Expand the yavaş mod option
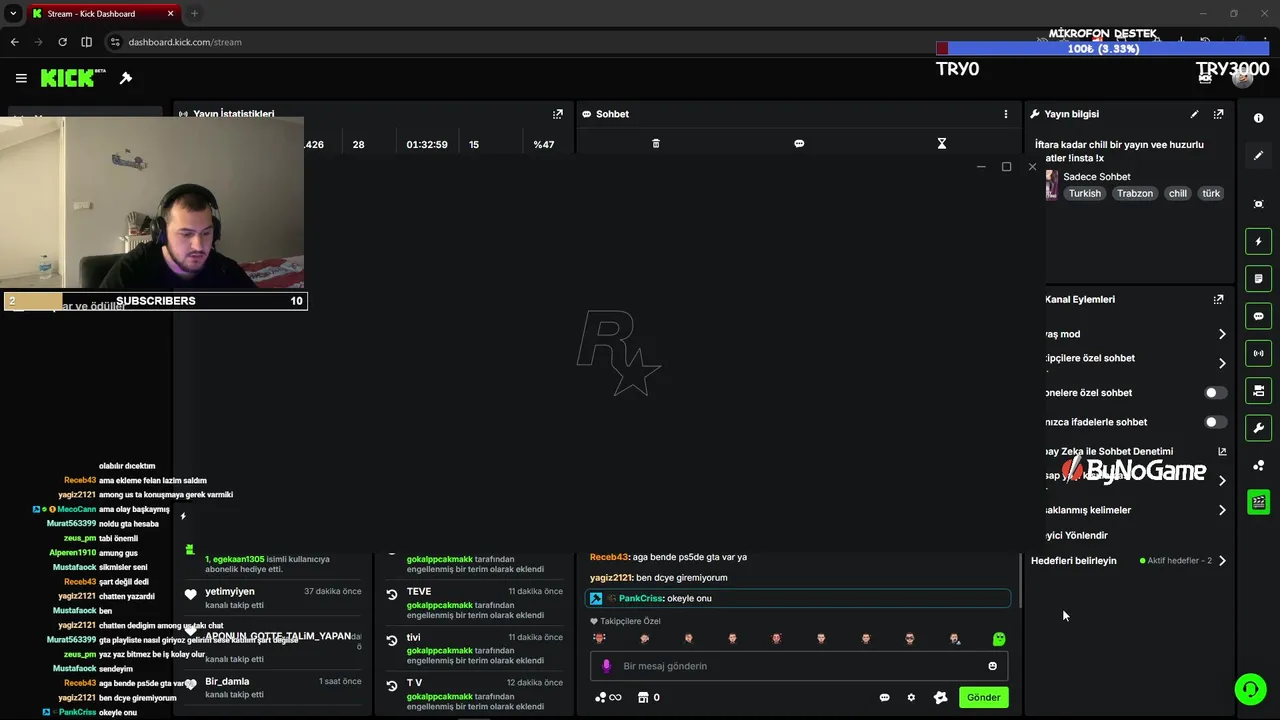Viewport: 1280px width, 720px height. click(1222, 334)
